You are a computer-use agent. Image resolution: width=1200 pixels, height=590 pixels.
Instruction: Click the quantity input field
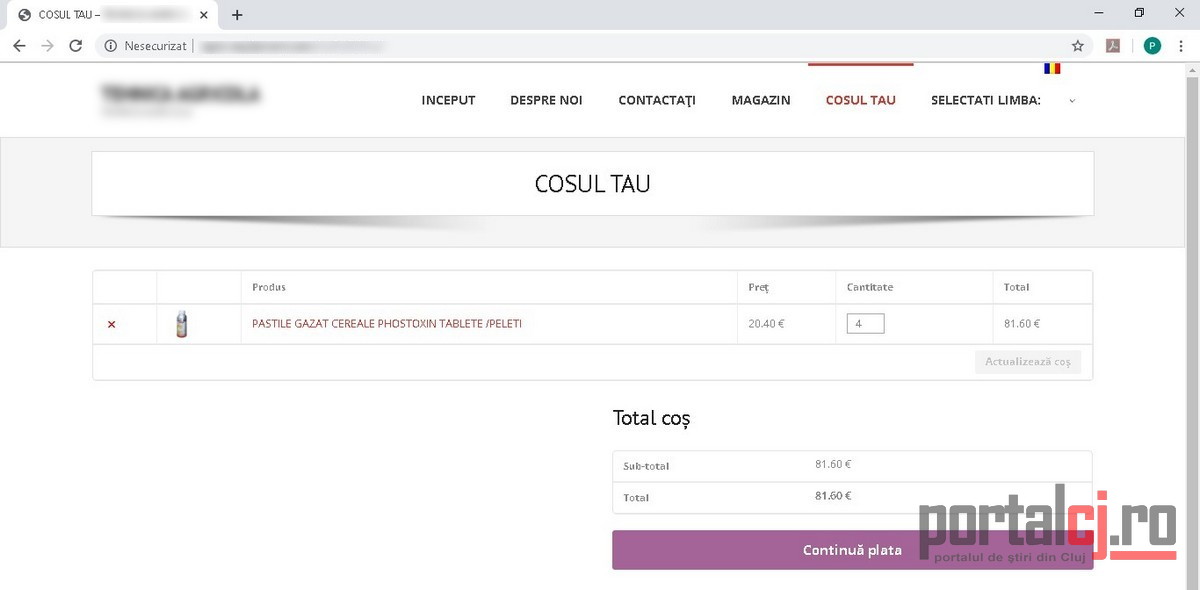865,324
